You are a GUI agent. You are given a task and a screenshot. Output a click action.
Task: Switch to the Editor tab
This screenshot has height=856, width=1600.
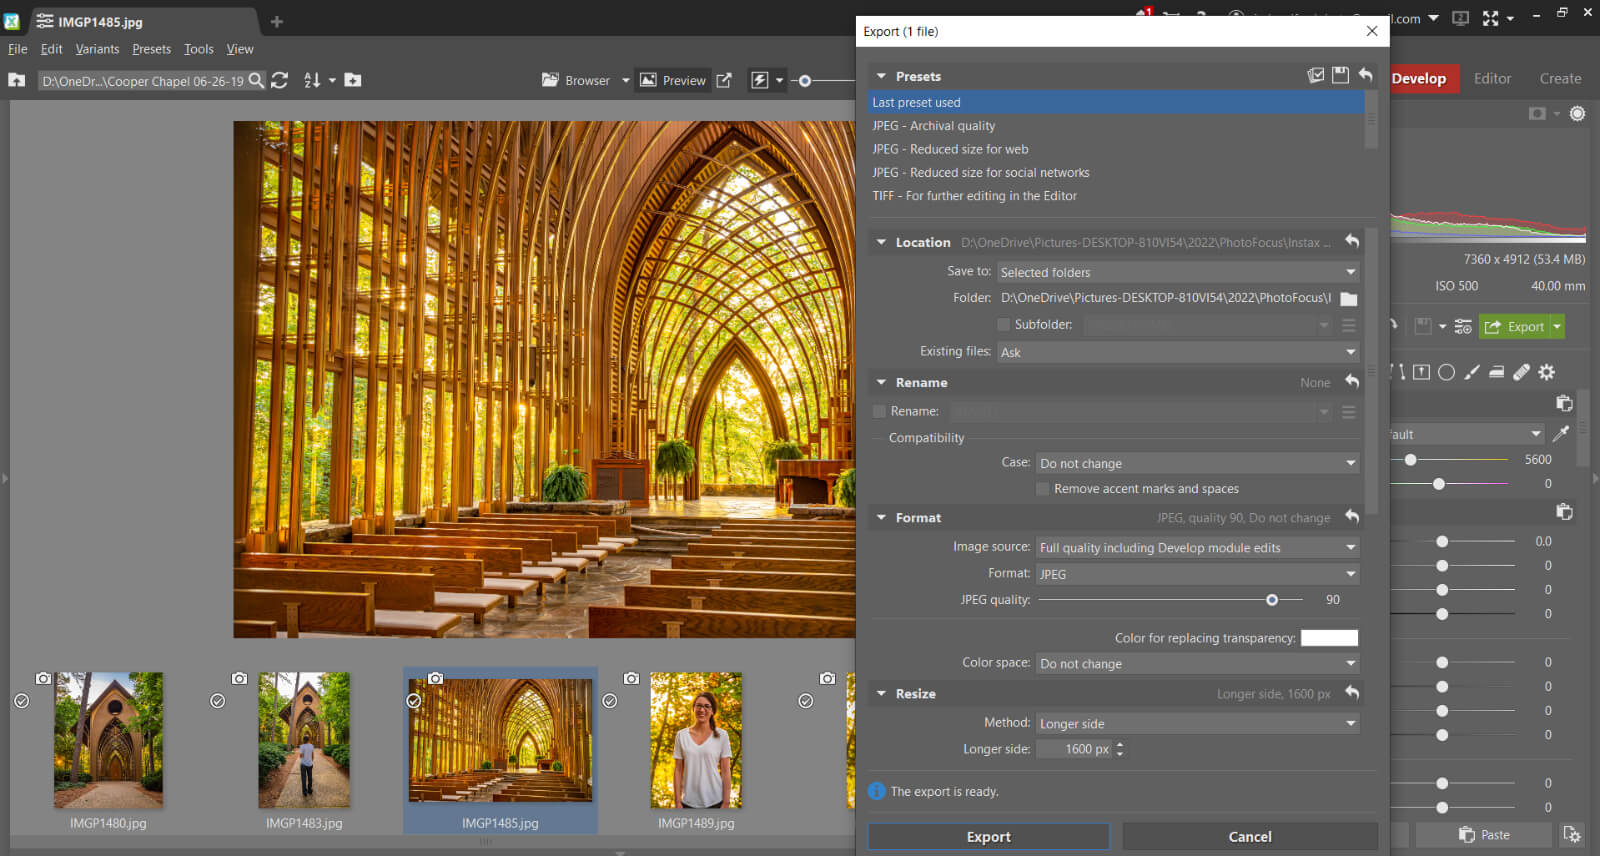[1492, 78]
